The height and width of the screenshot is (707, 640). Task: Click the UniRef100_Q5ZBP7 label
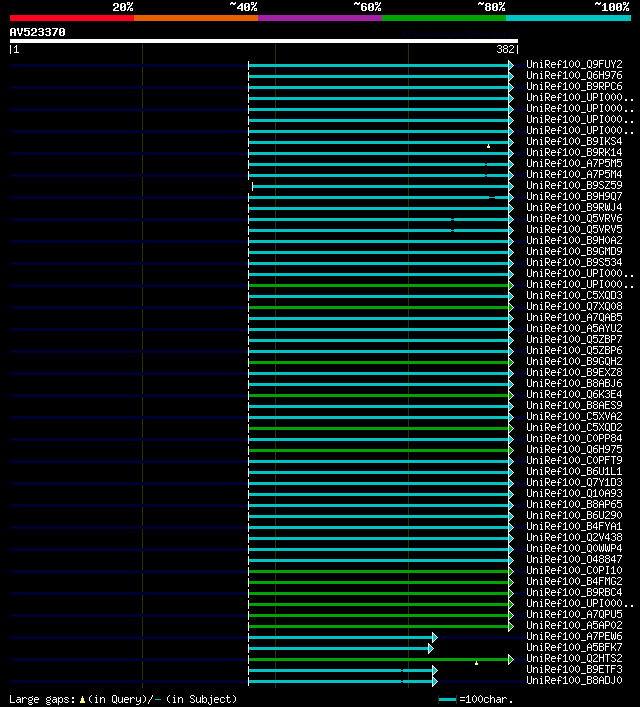pyautogui.click(x=574, y=339)
